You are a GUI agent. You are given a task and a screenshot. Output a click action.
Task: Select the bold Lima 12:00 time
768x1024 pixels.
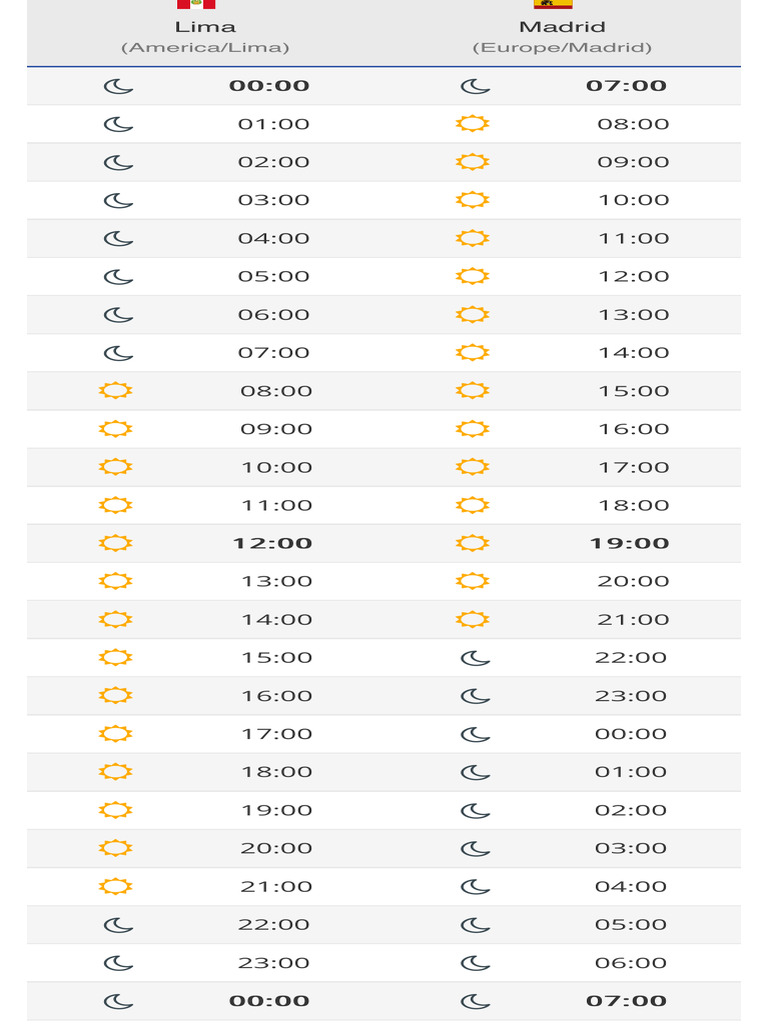(x=272, y=543)
